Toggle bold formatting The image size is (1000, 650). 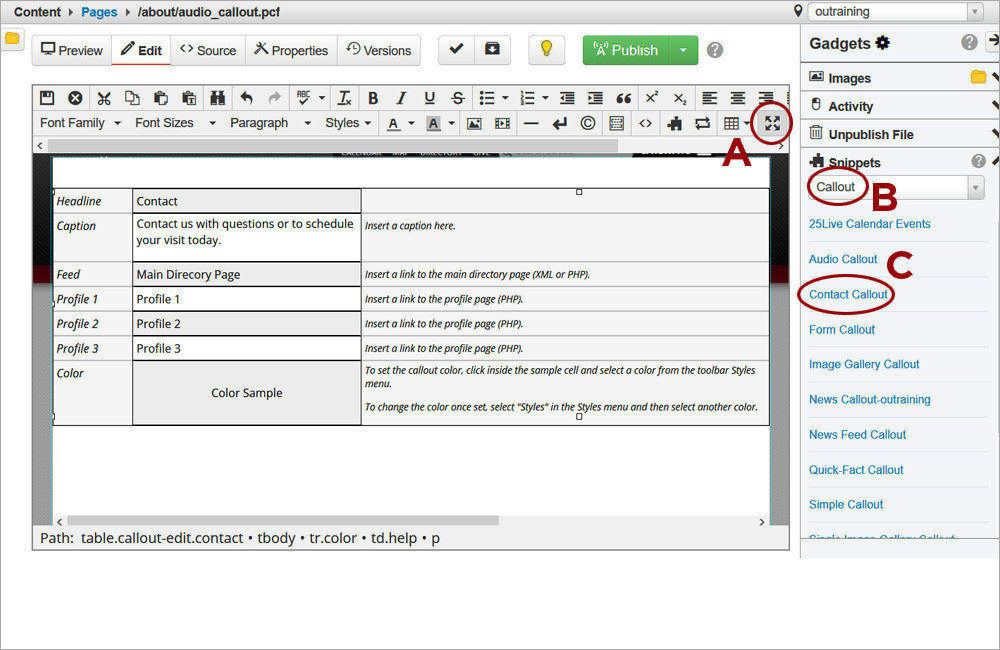373,98
